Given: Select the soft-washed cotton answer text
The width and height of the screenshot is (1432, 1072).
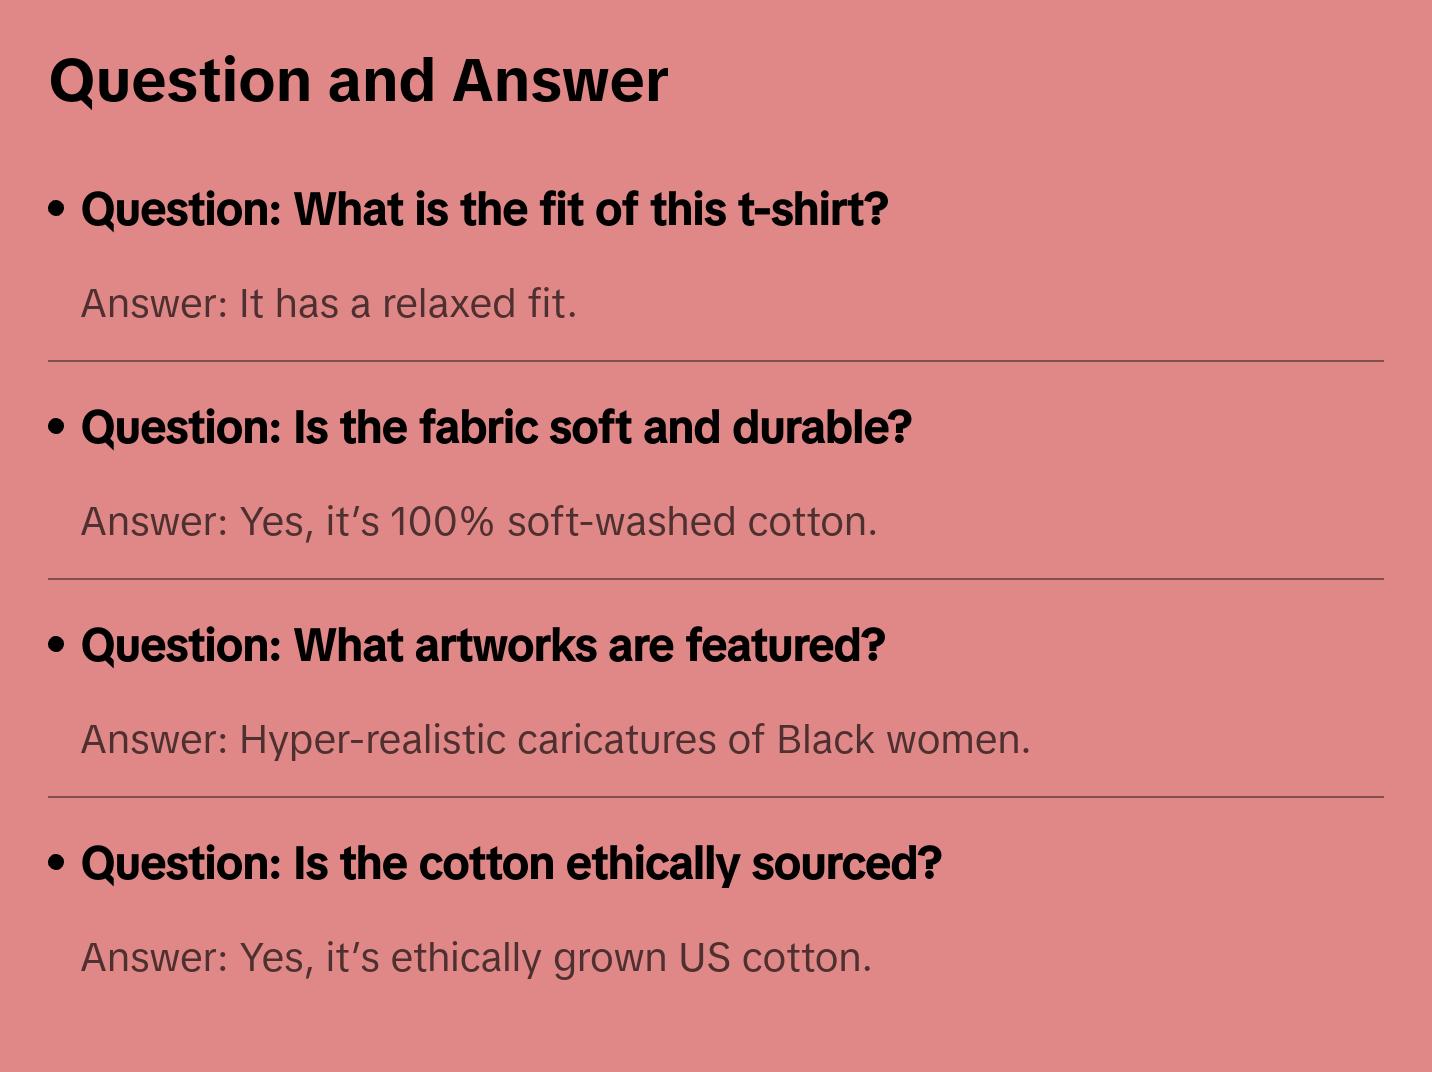Looking at the screenshot, I should 478,522.
